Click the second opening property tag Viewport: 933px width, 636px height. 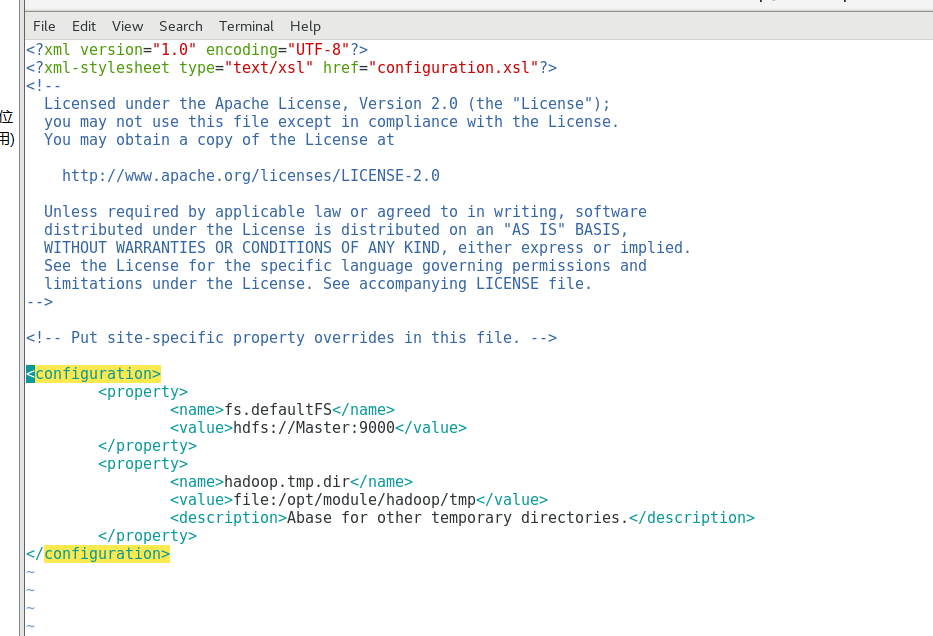point(143,463)
